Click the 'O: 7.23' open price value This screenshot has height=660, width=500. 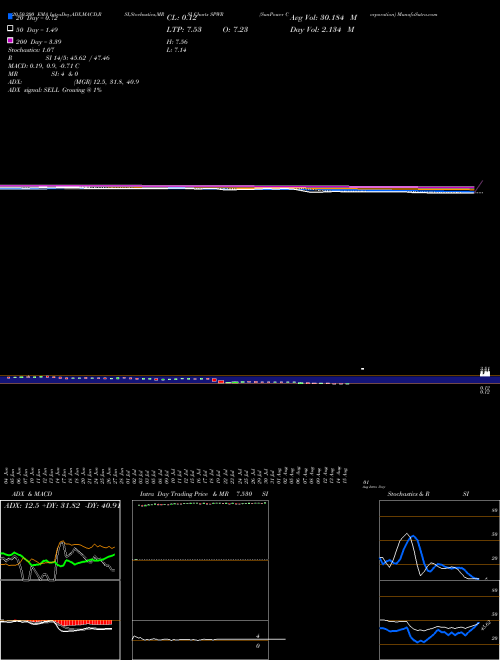[x=235, y=29]
